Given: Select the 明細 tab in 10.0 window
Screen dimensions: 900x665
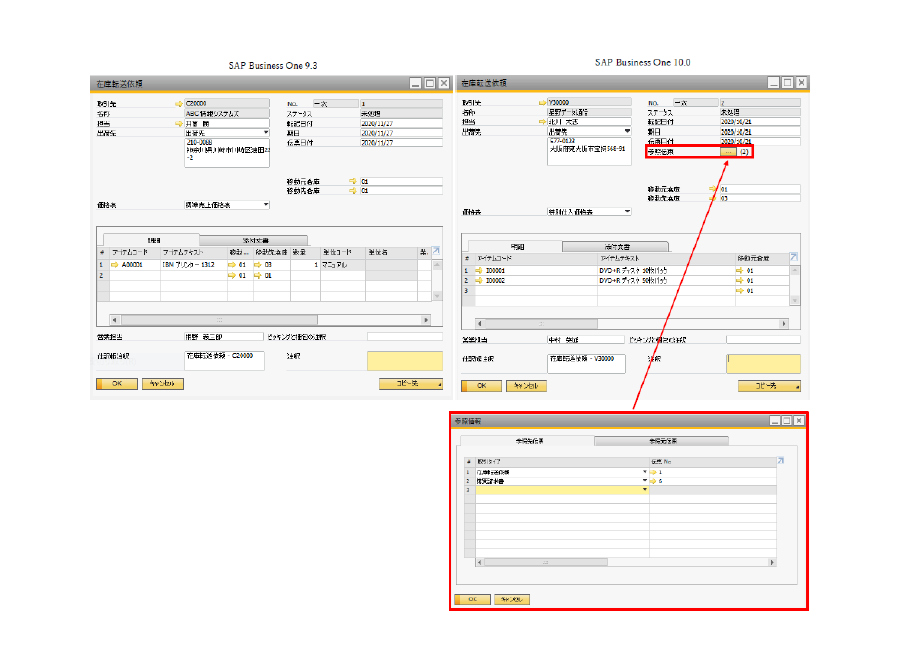Looking at the screenshot, I should coord(515,247).
